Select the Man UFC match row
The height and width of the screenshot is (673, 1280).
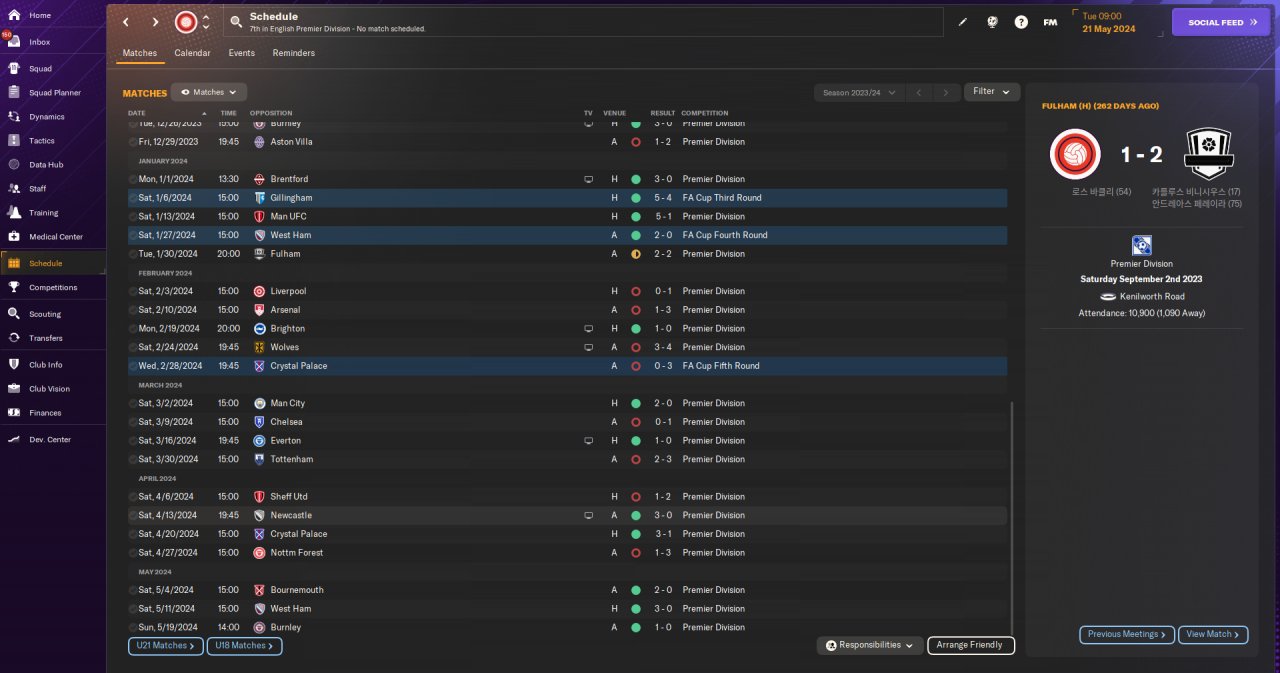pos(567,216)
